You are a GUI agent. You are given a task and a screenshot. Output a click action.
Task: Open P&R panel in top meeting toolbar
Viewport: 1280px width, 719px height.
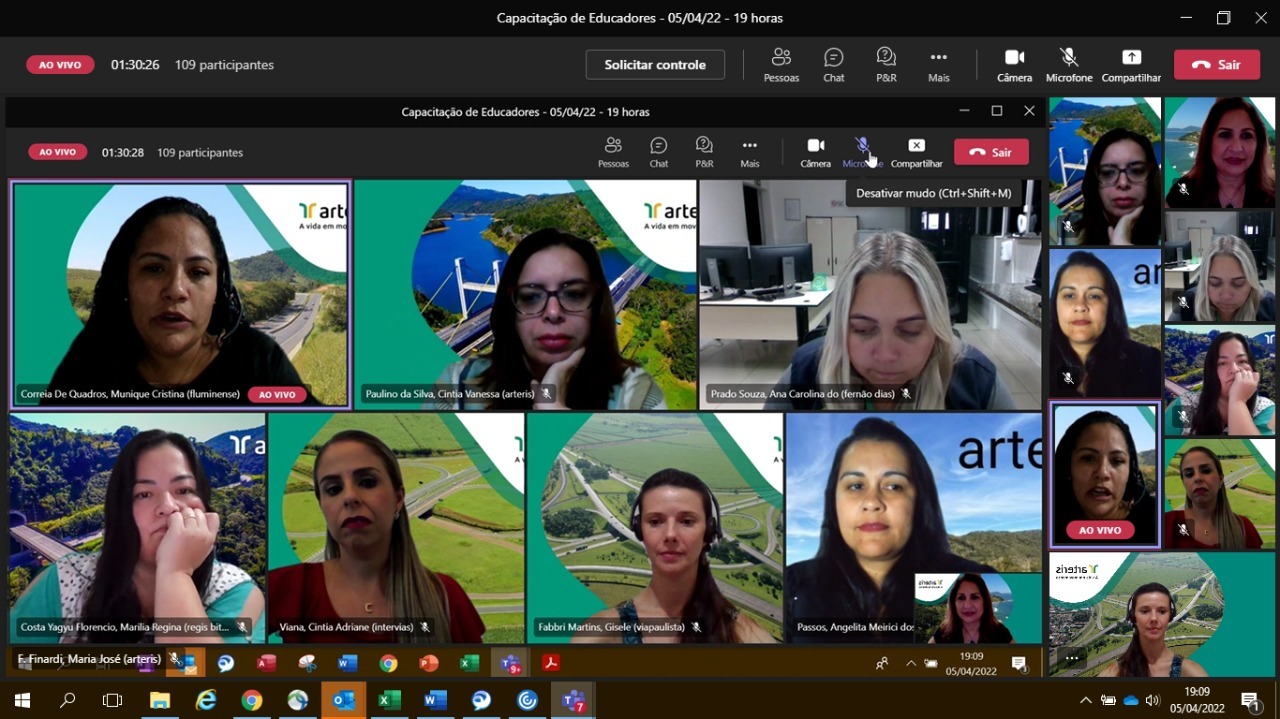pyautogui.click(x=886, y=64)
